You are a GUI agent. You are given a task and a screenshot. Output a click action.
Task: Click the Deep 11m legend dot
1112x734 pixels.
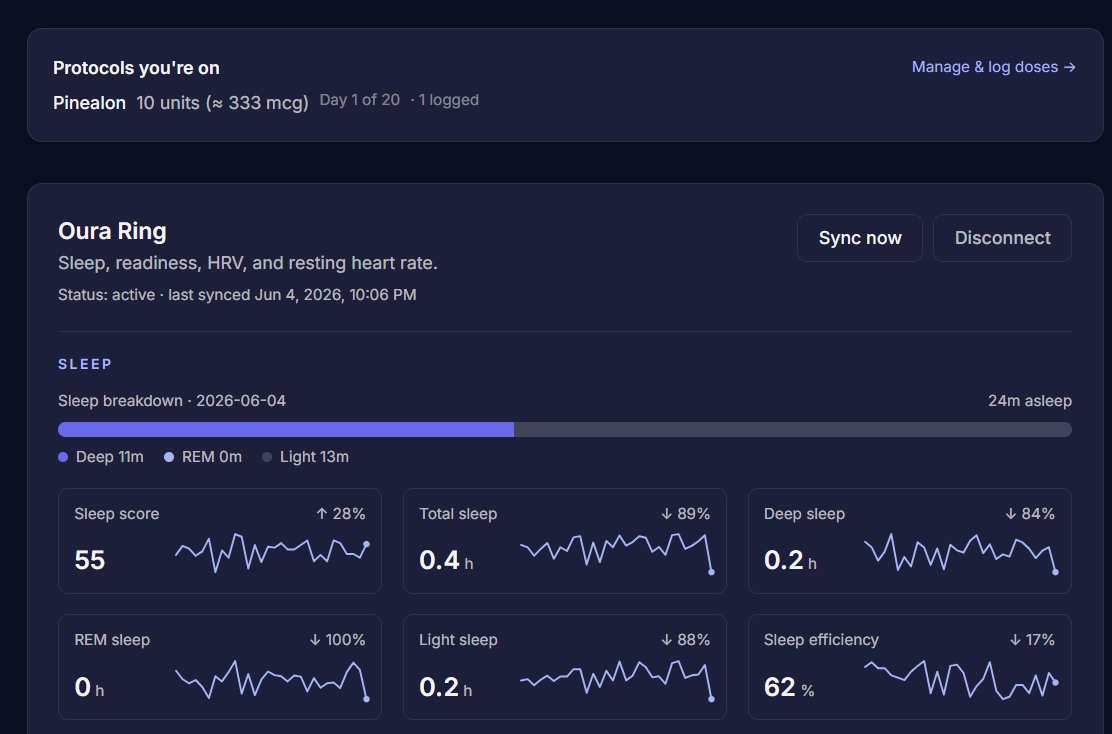(63, 457)
